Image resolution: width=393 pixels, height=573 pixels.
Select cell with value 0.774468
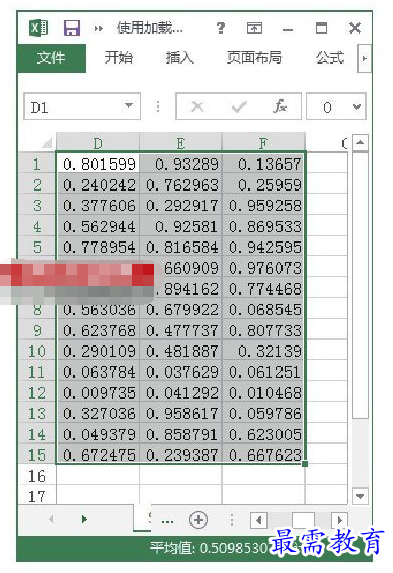click(x=263, y=289)
